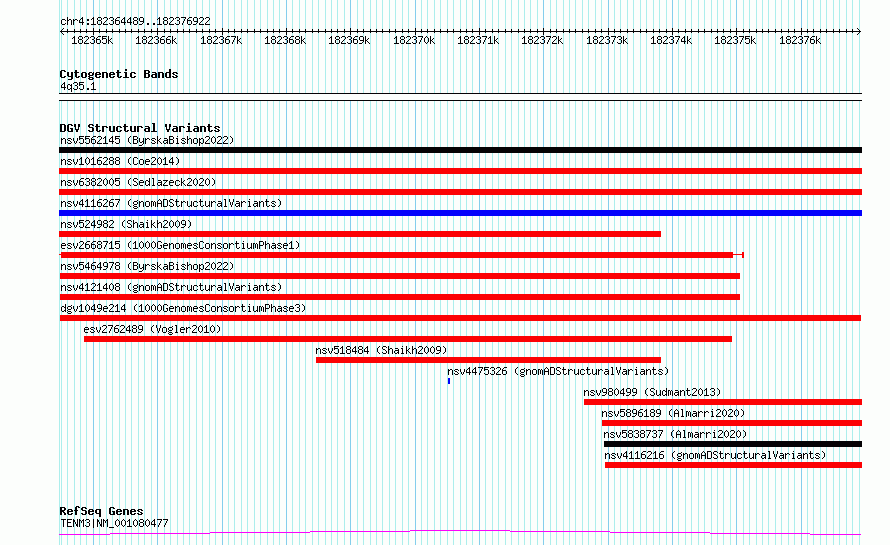Viewport: 890px width, 545px height.
Task: Click the nsv5562145 (ByrskaBishop2022) label
Action: tap(147, 140)
